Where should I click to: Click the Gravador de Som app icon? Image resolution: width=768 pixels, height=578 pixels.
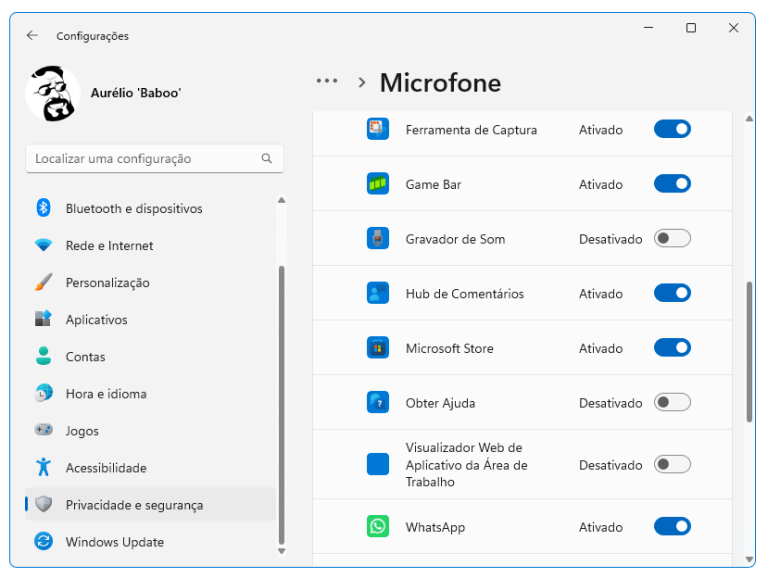pos(378,239)
